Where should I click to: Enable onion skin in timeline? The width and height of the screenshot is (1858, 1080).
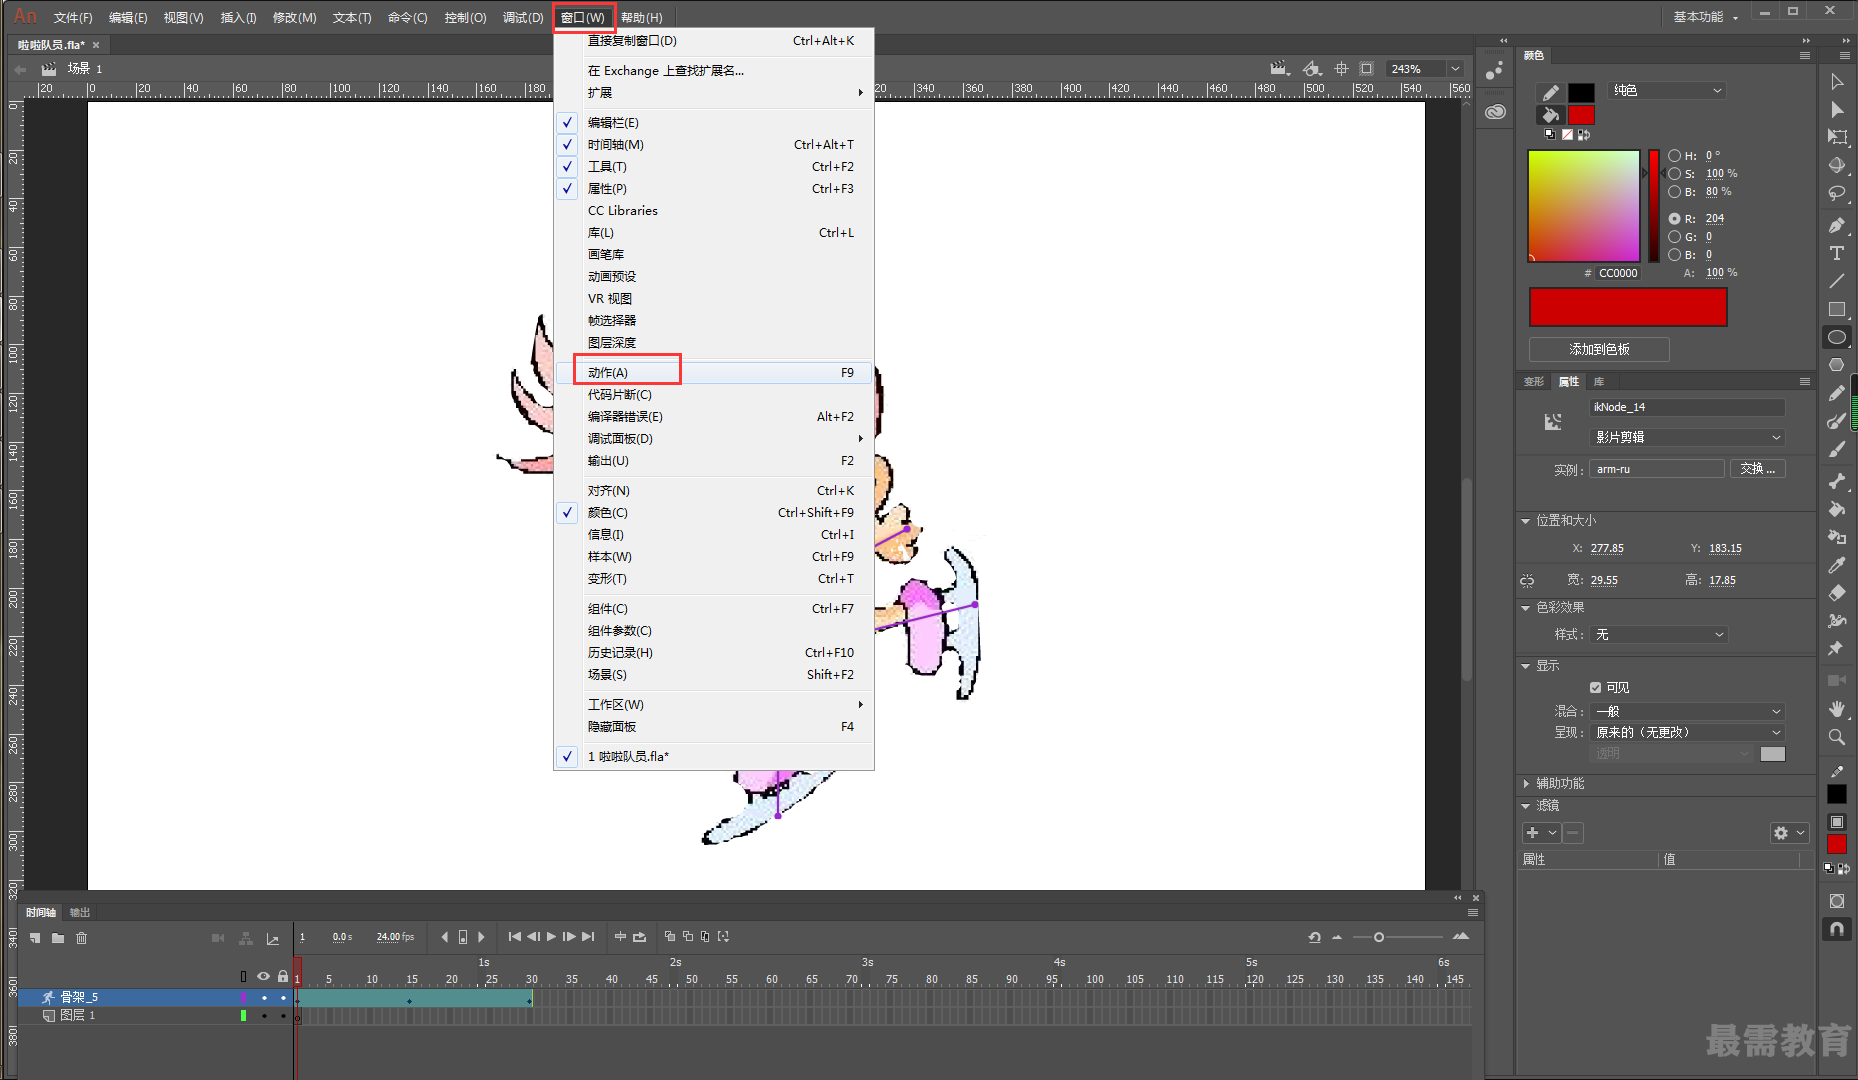pyautogui.click(x=670, y=937)
